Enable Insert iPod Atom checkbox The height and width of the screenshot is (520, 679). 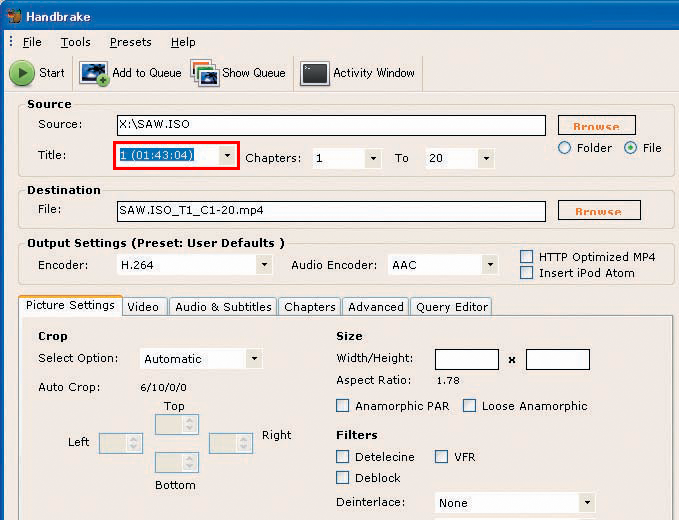[x=526, y=273]
